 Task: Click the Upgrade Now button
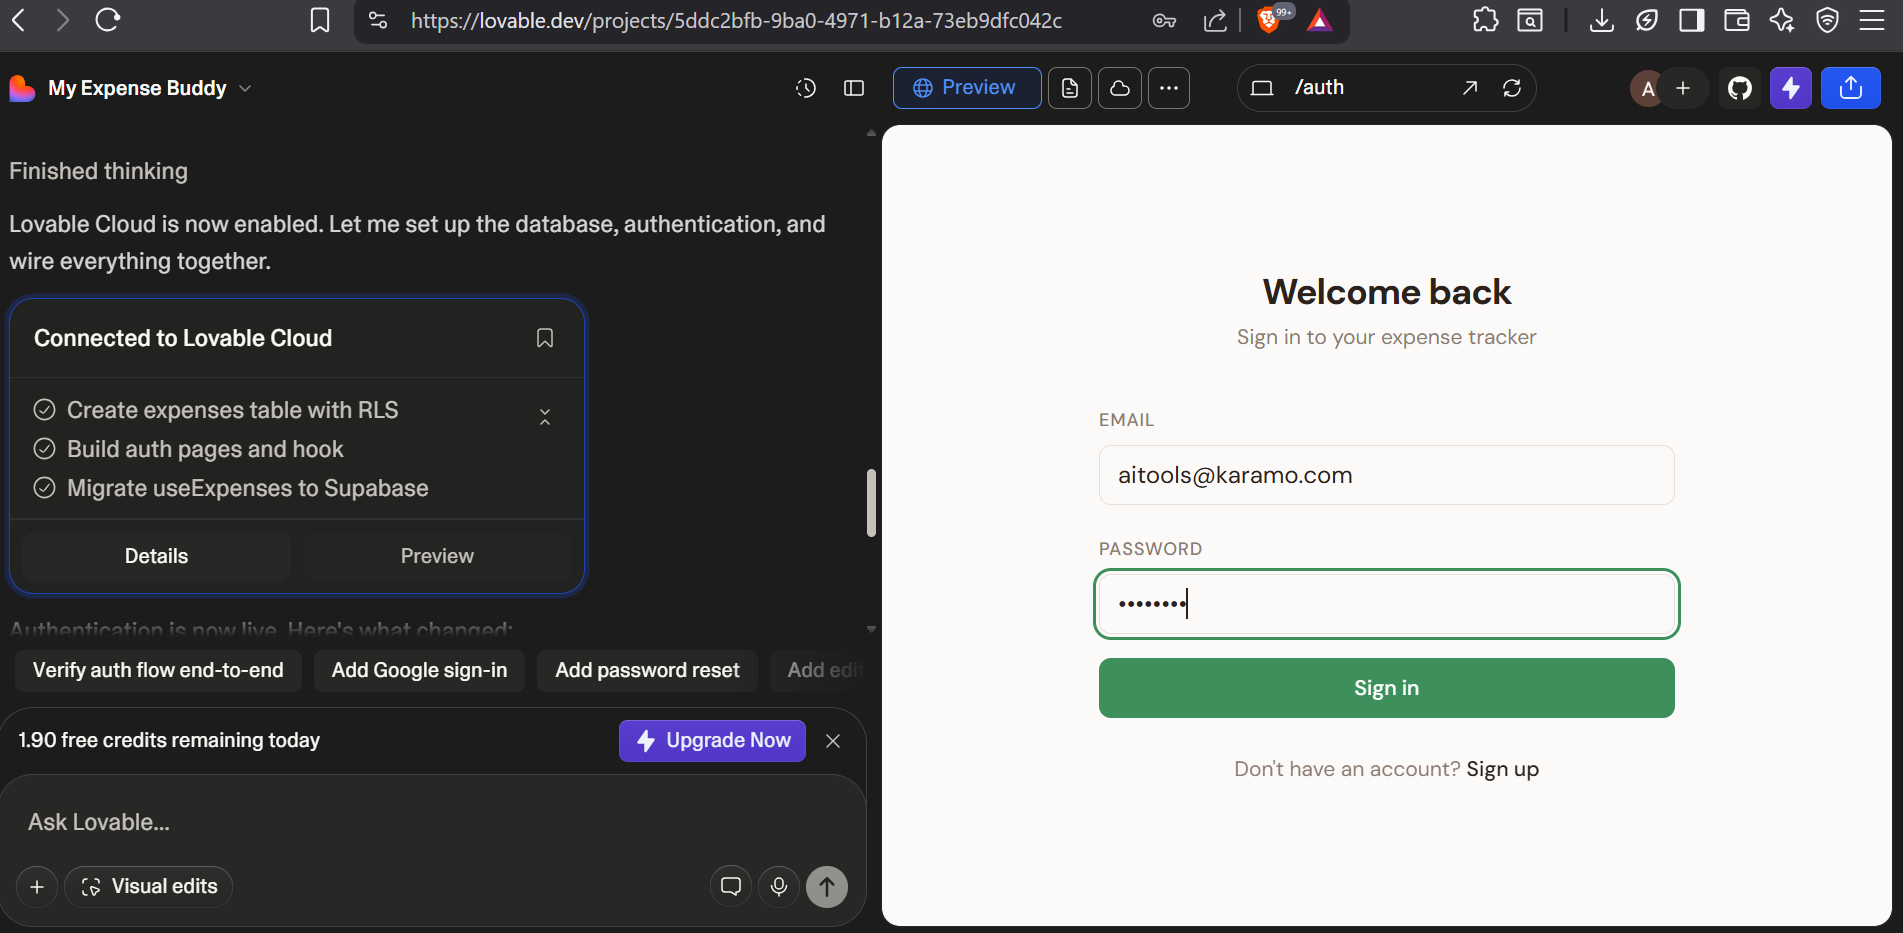tap(712, 740)
